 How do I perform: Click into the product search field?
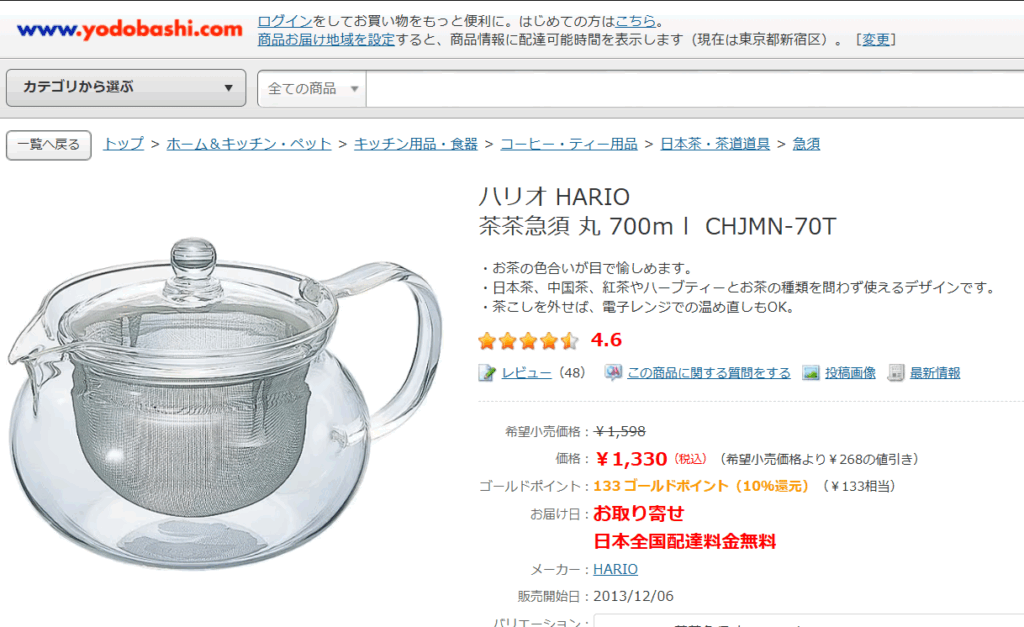pos(695,88)
